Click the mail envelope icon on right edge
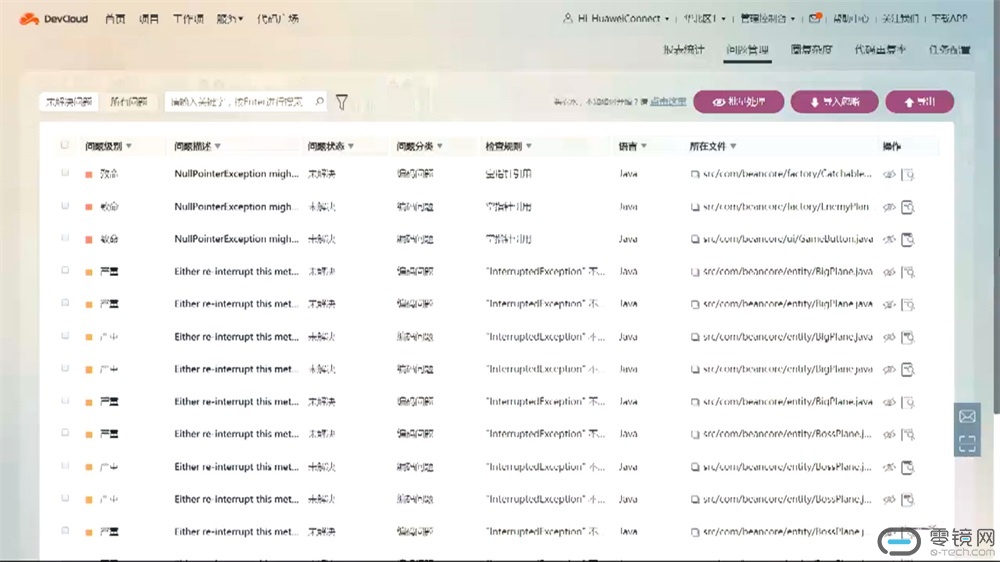Screen dimensions: 1000x562 967,416
